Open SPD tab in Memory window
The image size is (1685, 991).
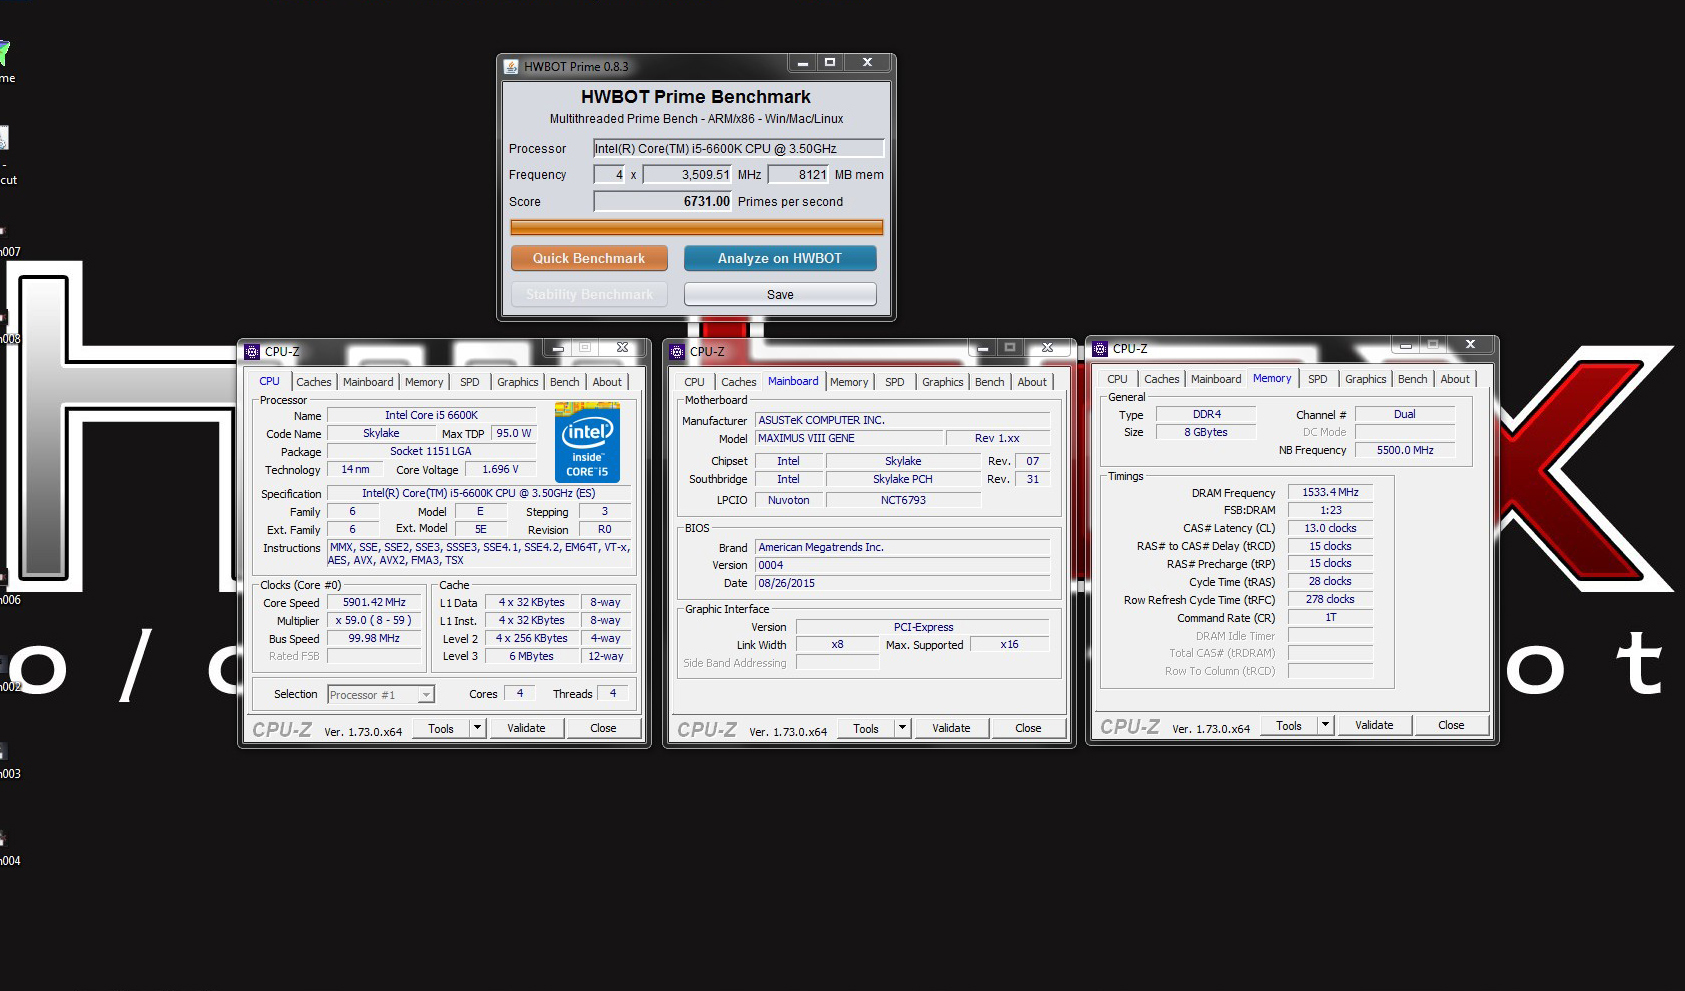point(1318,379)
